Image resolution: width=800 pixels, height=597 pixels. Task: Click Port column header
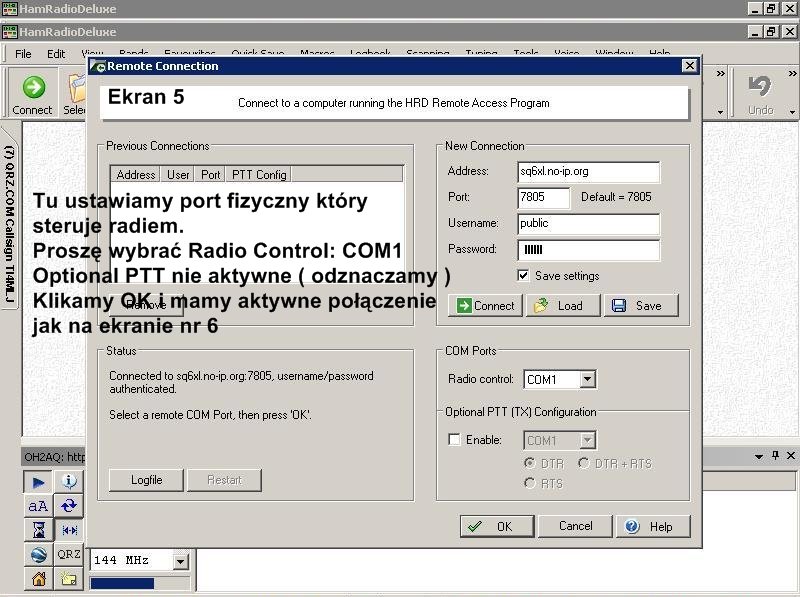[x=210, y=175]
